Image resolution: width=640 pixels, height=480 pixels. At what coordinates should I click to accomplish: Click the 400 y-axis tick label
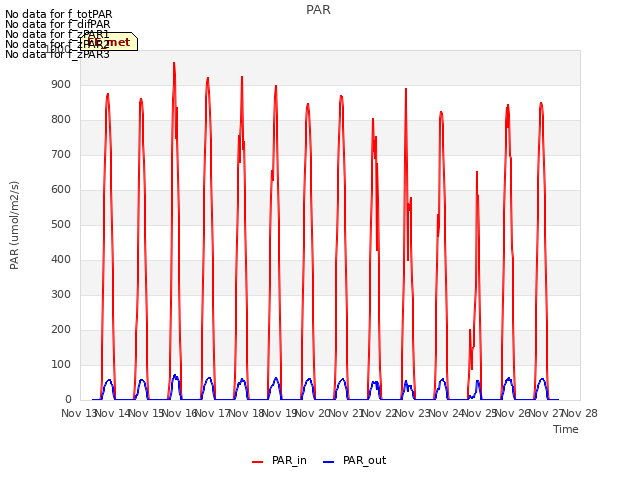[x=61, y=260]
